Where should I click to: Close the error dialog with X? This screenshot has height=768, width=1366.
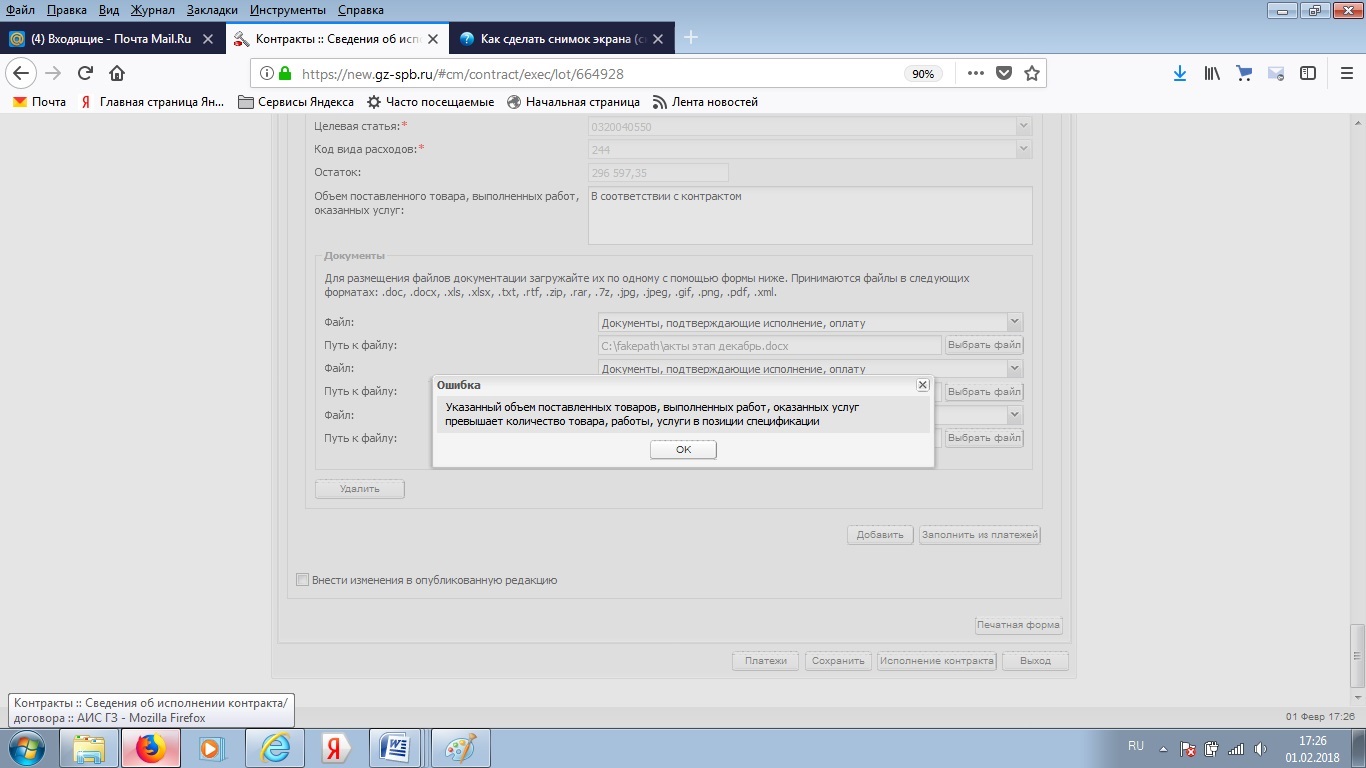point(923,385)
